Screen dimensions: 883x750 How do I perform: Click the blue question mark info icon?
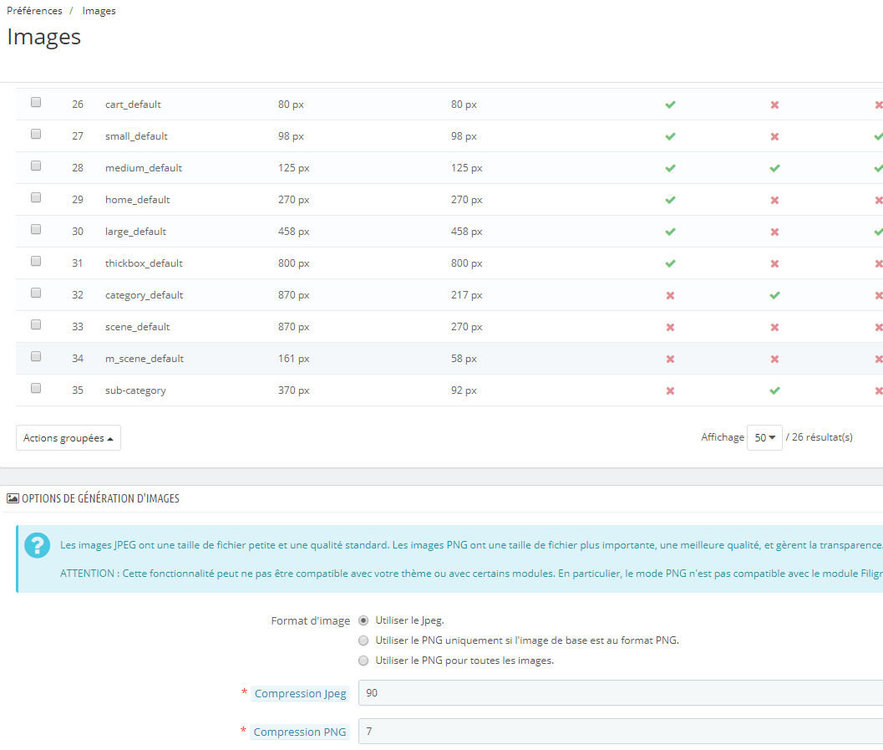point(38,545)
